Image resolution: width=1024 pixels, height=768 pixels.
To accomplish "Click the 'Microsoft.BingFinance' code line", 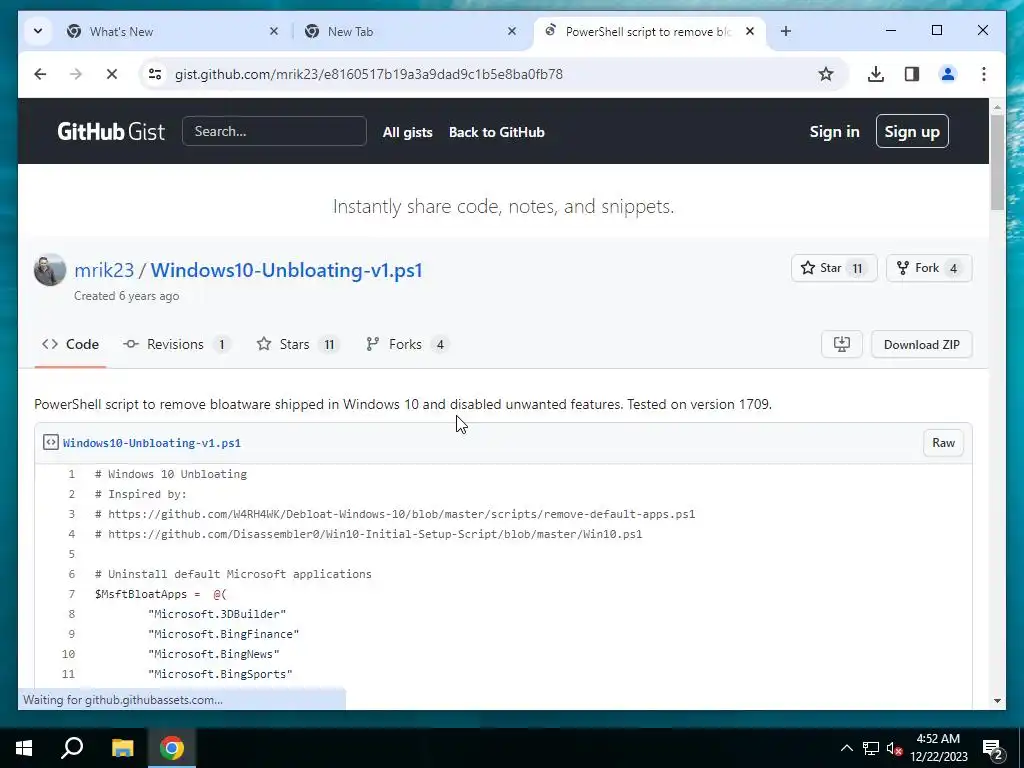I will pyautogui.click(x=223, y=634).
